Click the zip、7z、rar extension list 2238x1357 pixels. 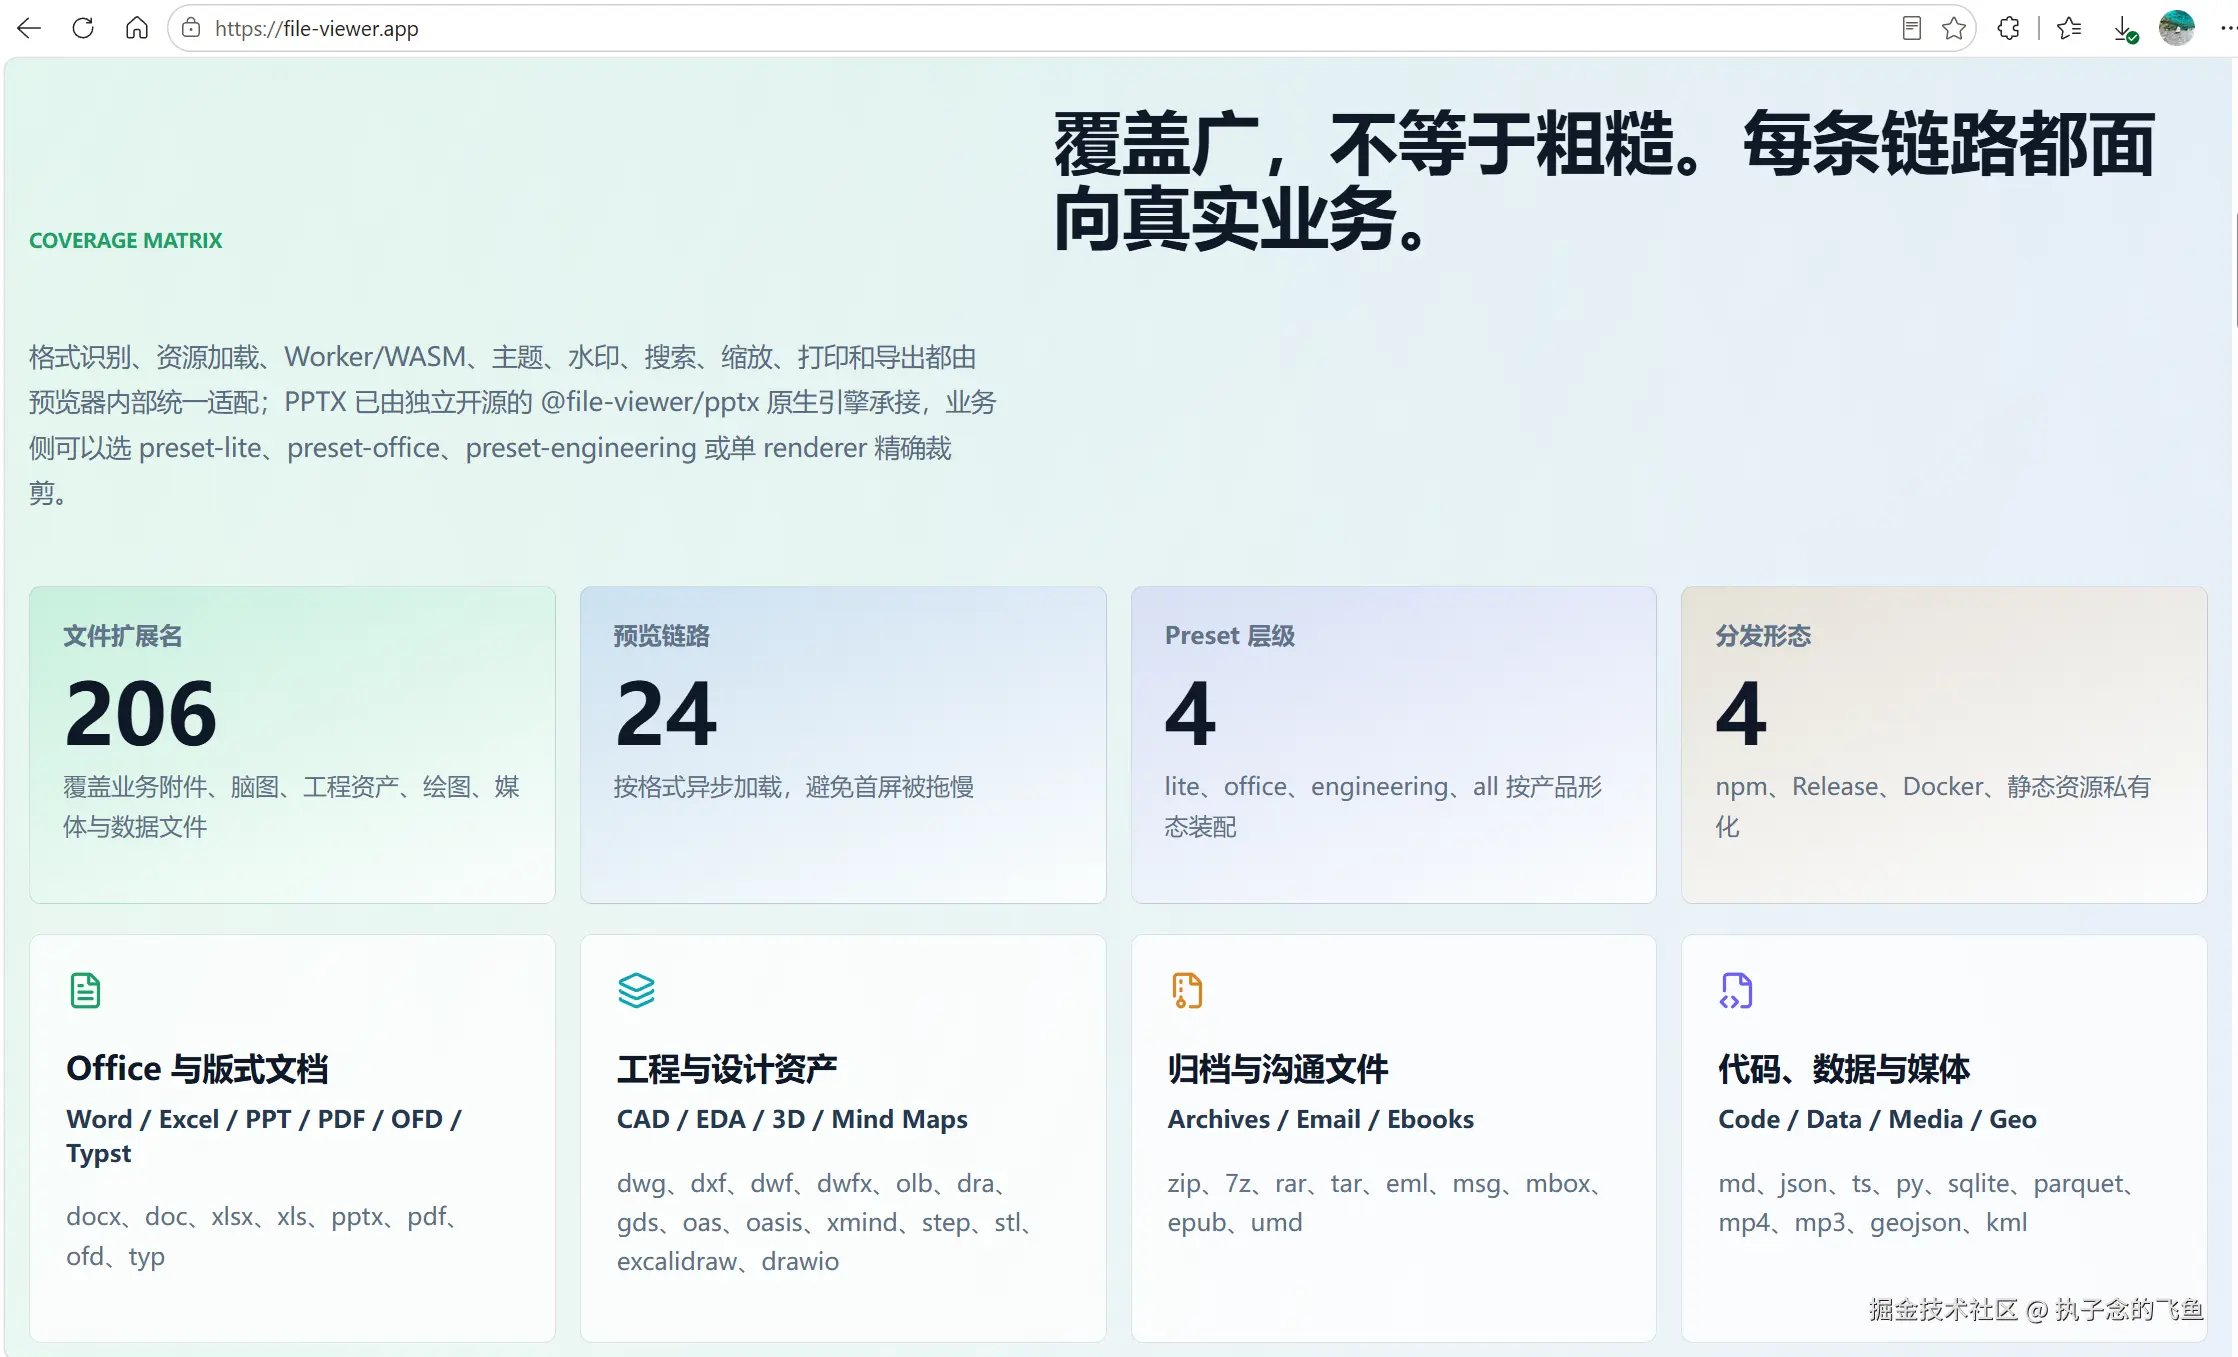(1385, 1203)
